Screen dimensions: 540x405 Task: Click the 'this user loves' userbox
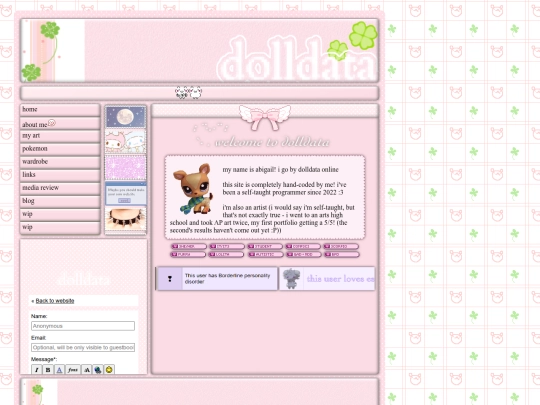327,279
